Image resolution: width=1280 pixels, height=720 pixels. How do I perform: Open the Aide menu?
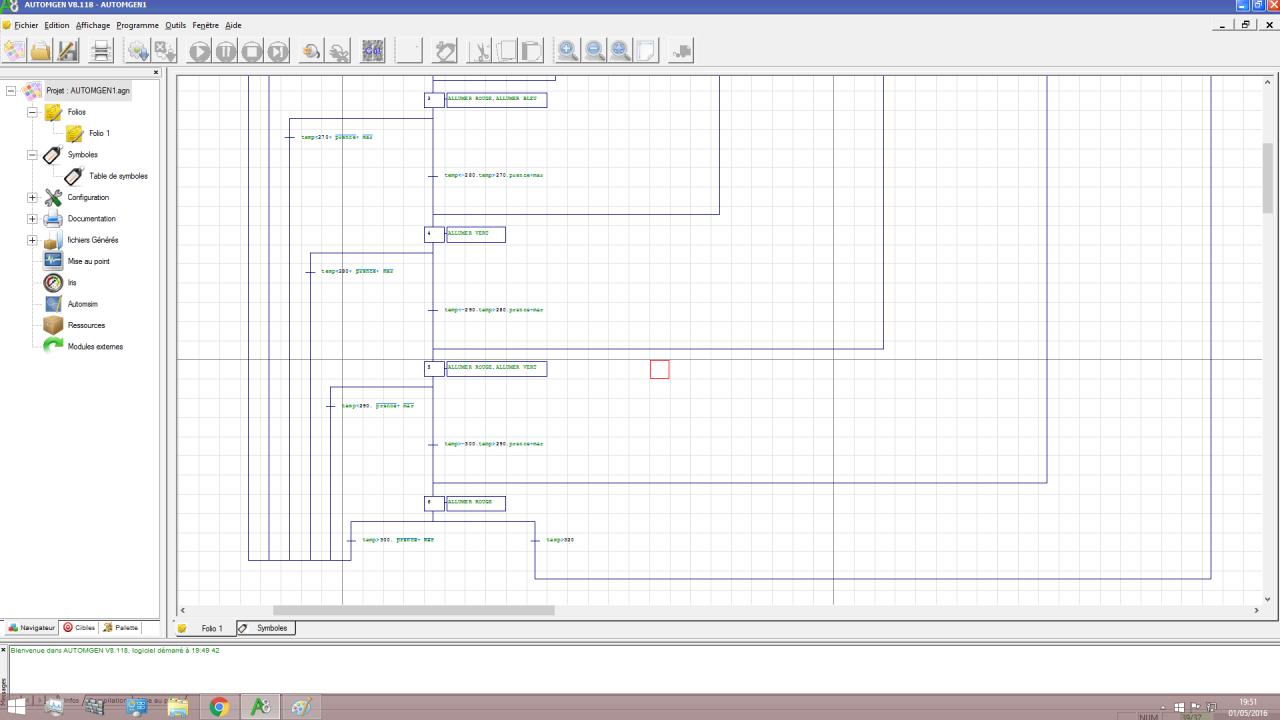pyautogui.click(x=233, y=25)
